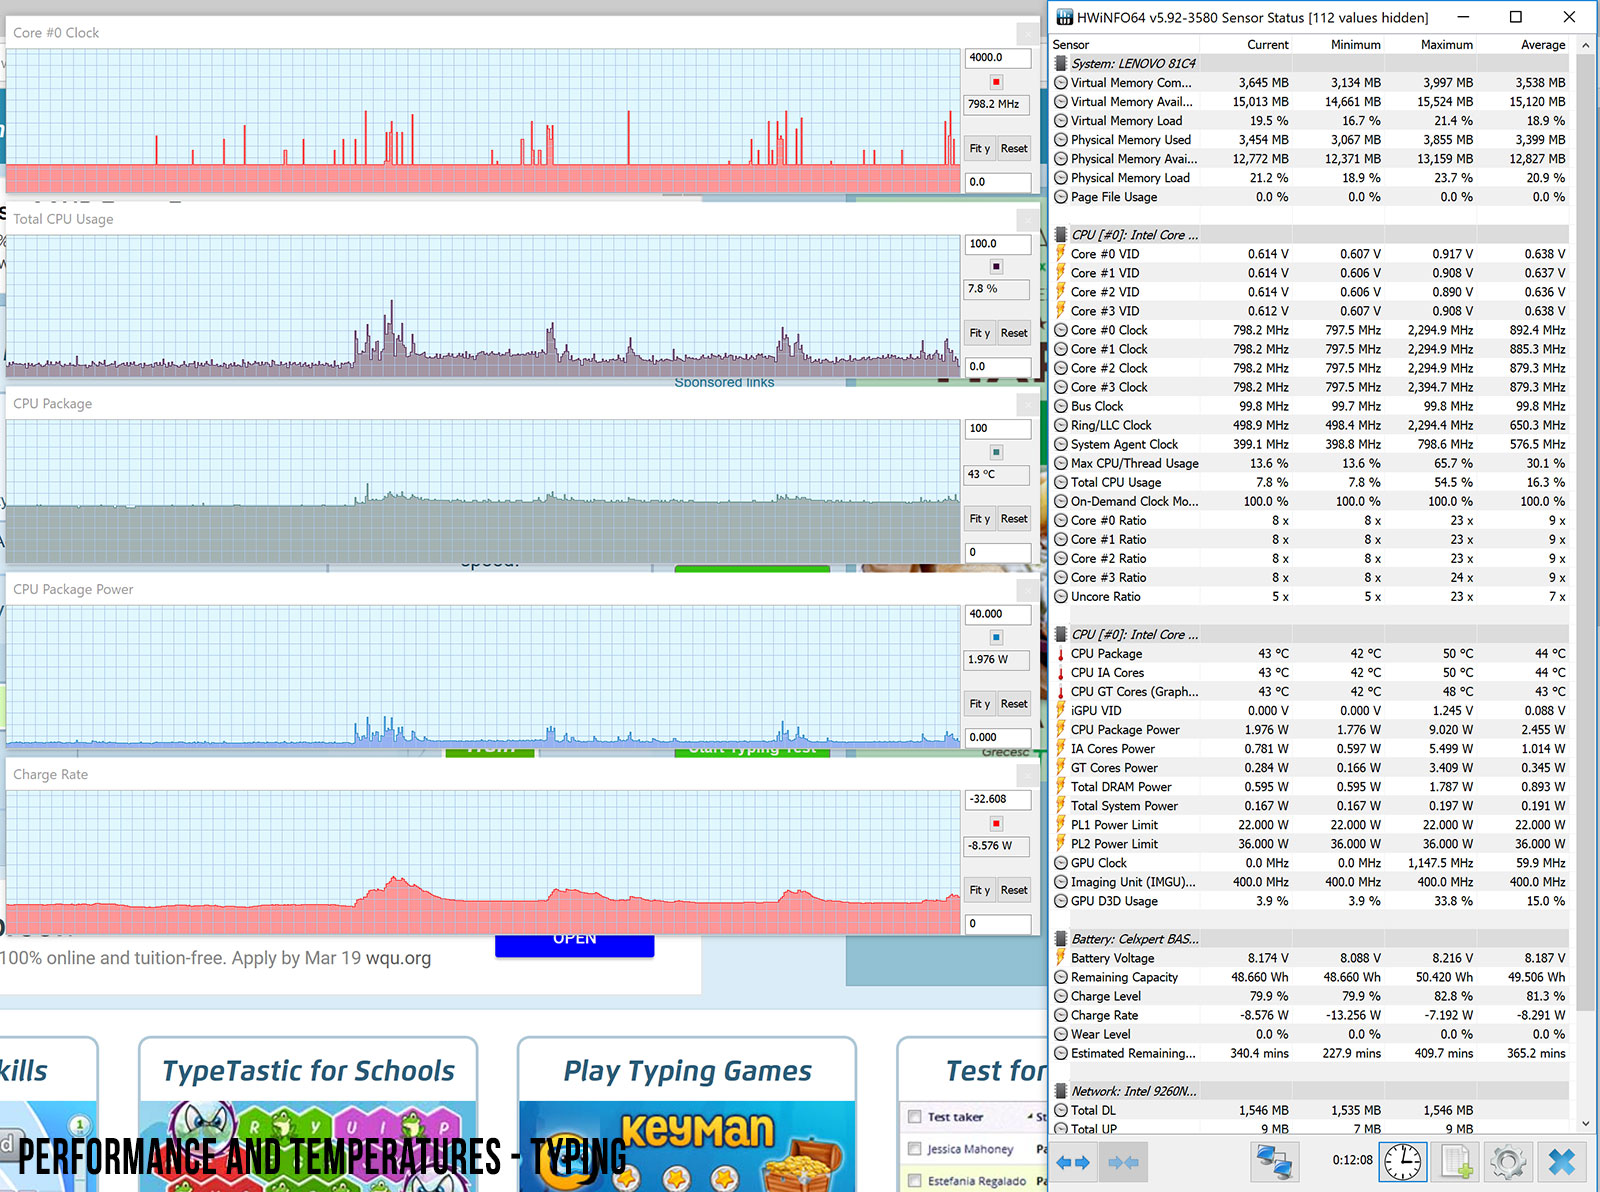Click Fit y in CPU Package graph
The width and height of the screenshot is (1600, 1192).
pyautogui.click(x=979, y=519)
